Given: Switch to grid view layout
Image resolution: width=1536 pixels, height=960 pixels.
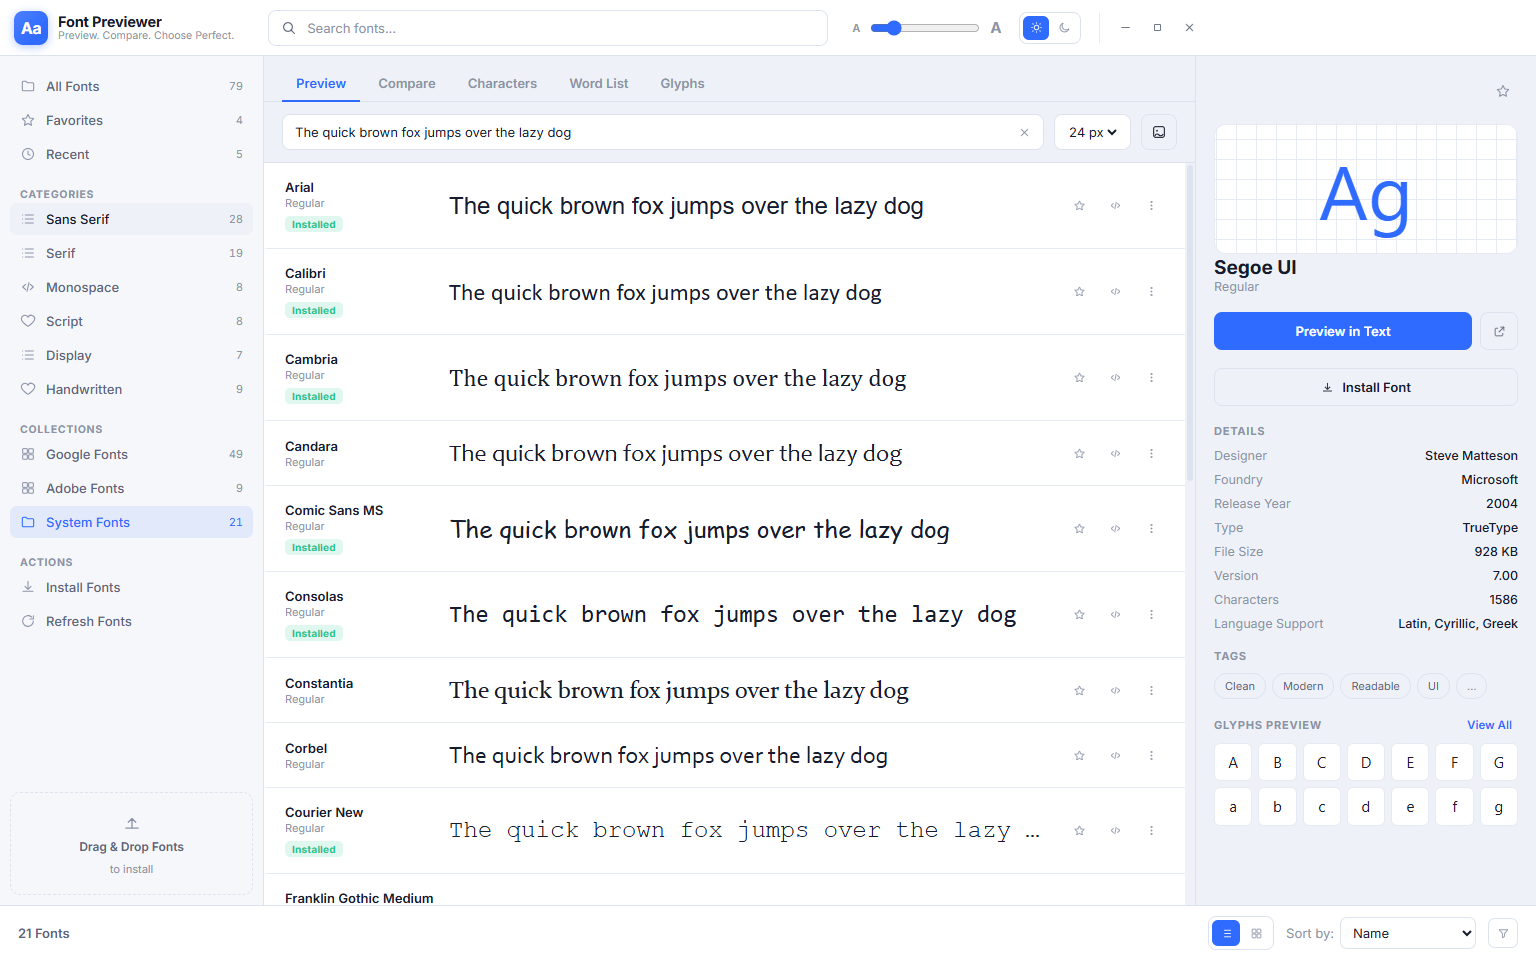Looking at the screenshot, I should point(1256,933).
